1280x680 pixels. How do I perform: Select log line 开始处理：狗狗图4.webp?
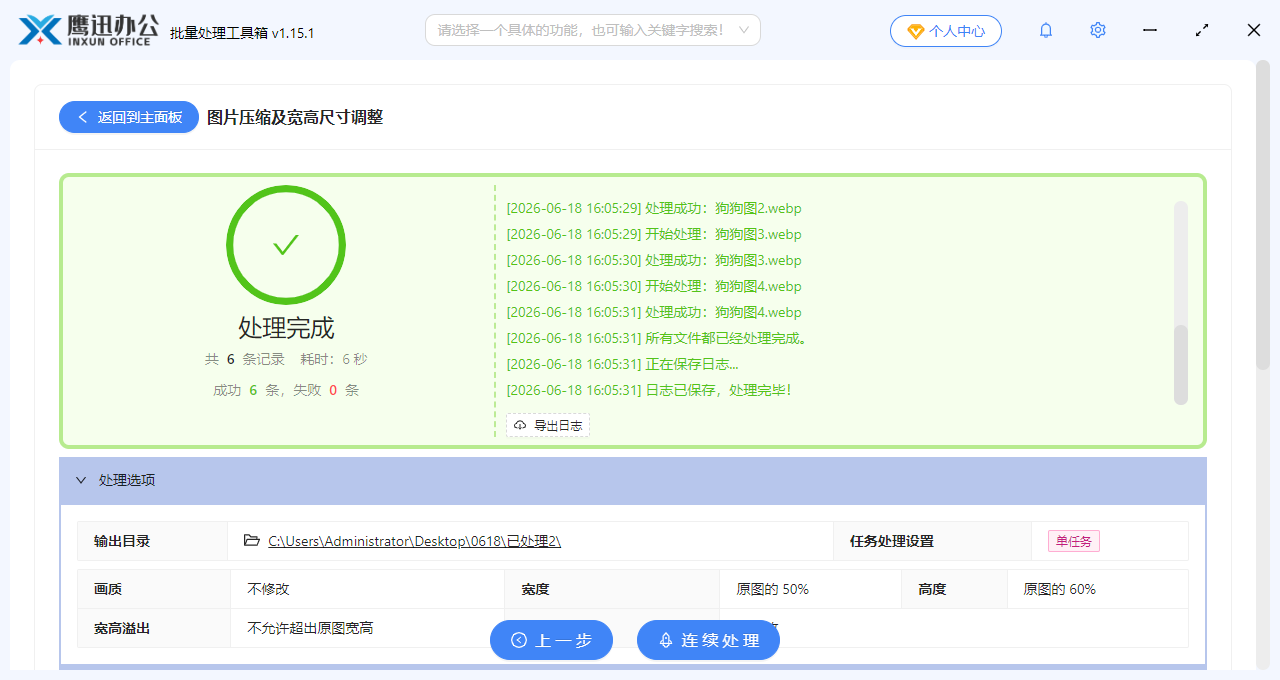[x=654, y=287]
